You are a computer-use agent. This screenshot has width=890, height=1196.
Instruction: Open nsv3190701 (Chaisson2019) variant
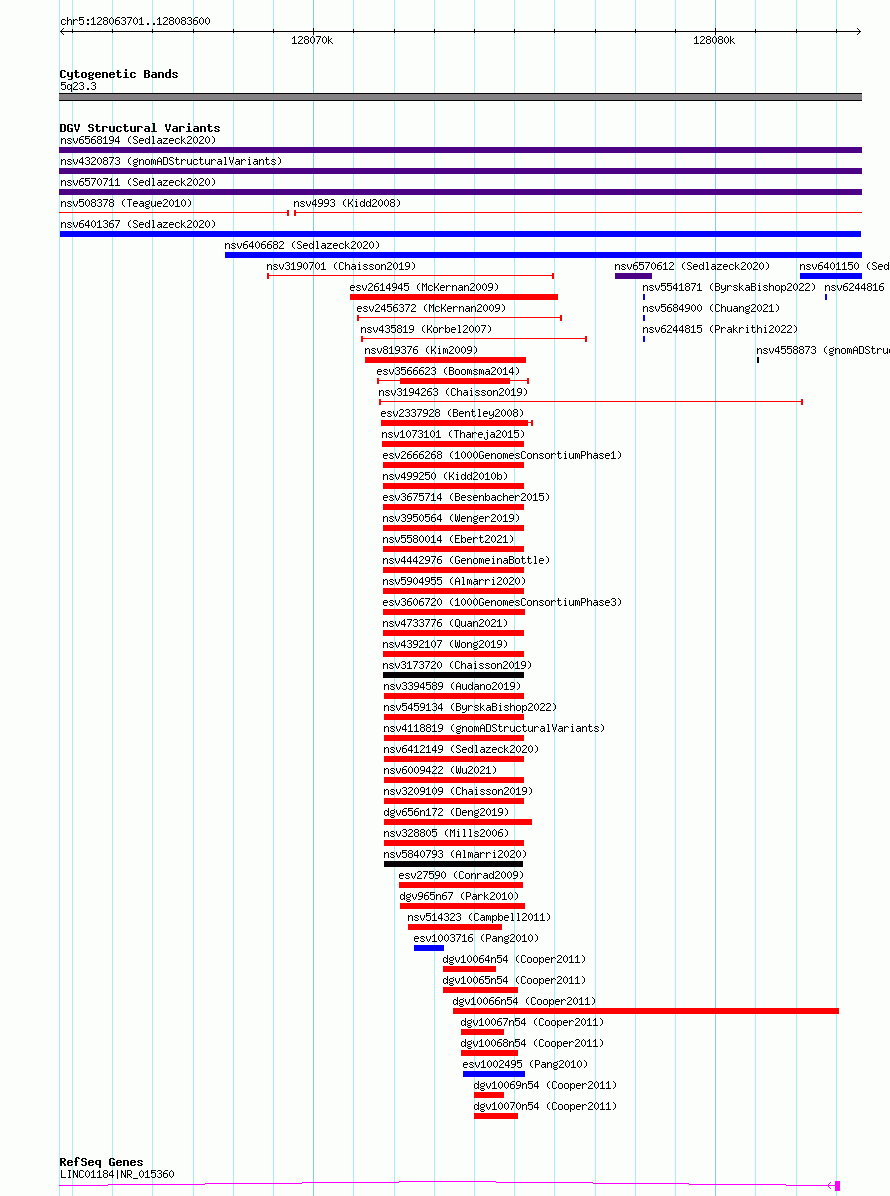tap(341, 266)
